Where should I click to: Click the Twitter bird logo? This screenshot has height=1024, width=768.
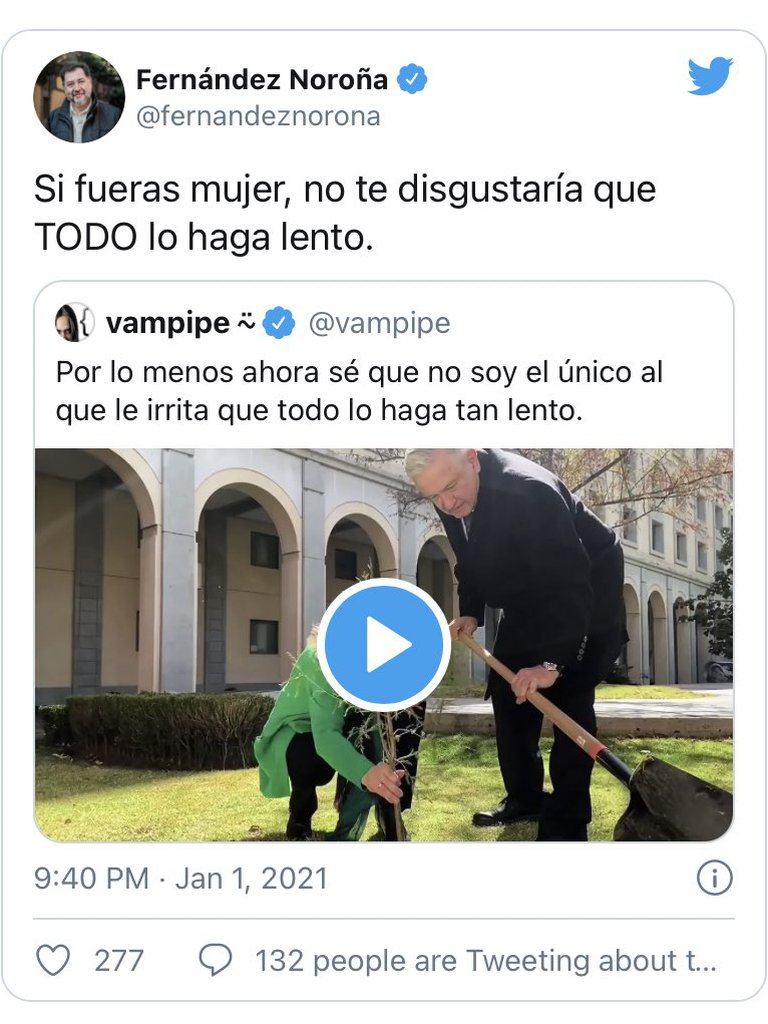[x=710, y=76]
